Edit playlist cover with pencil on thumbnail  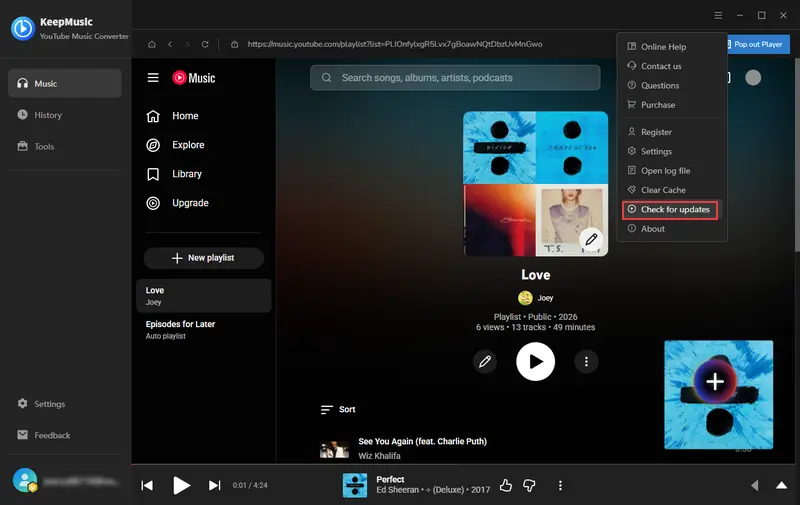click(591, 239)
